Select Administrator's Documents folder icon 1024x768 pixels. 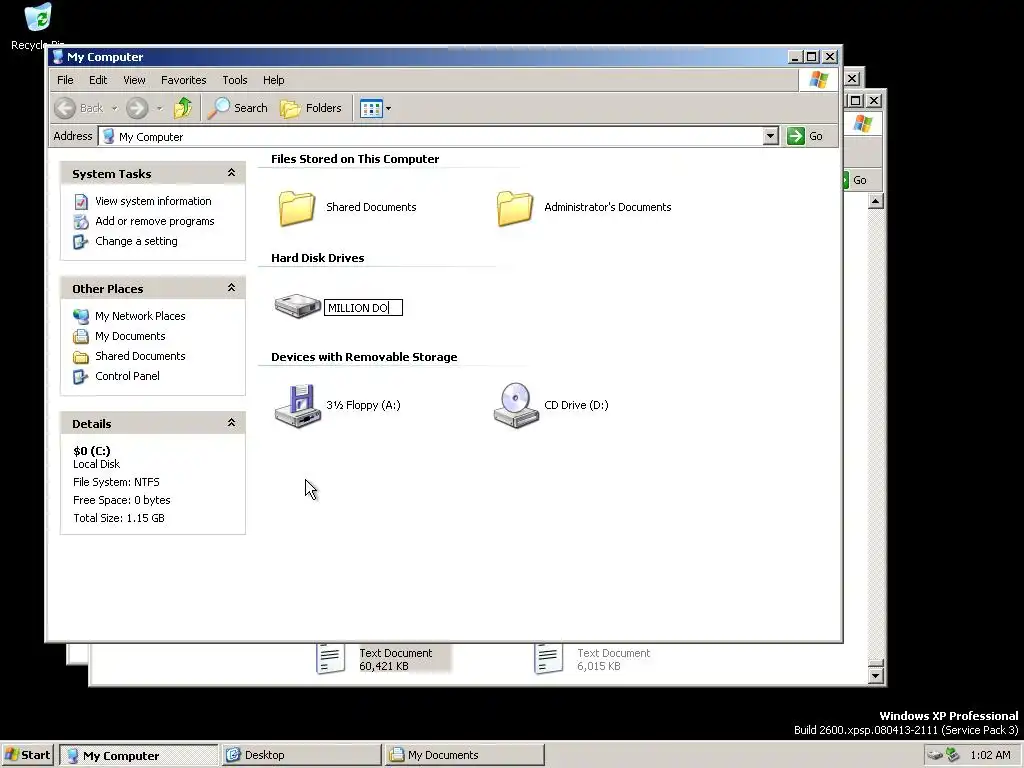(515, 208)
